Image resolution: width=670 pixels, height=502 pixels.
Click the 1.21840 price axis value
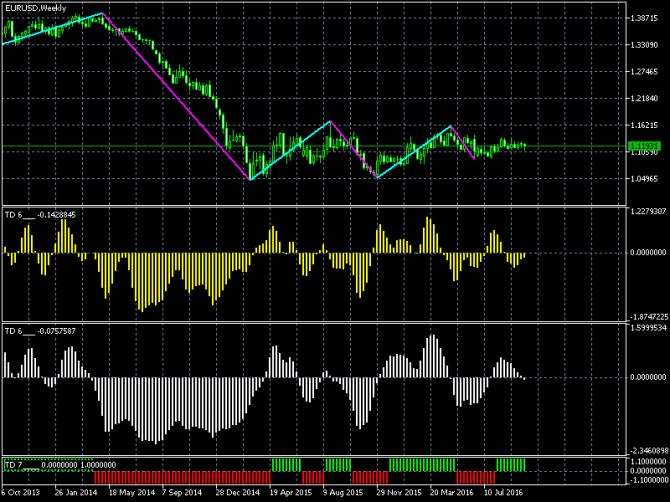[644, 99]
